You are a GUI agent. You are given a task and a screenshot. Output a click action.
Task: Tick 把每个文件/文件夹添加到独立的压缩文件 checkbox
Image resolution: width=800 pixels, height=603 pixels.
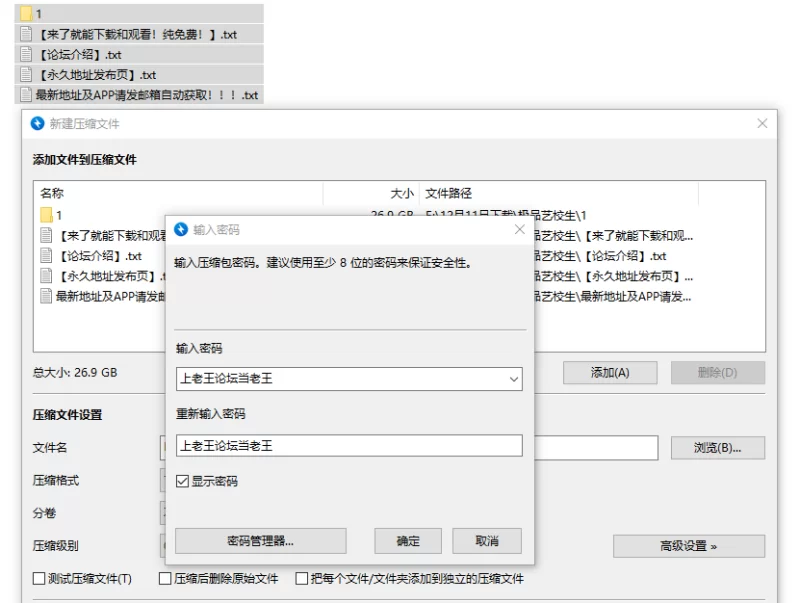[302, 579]
